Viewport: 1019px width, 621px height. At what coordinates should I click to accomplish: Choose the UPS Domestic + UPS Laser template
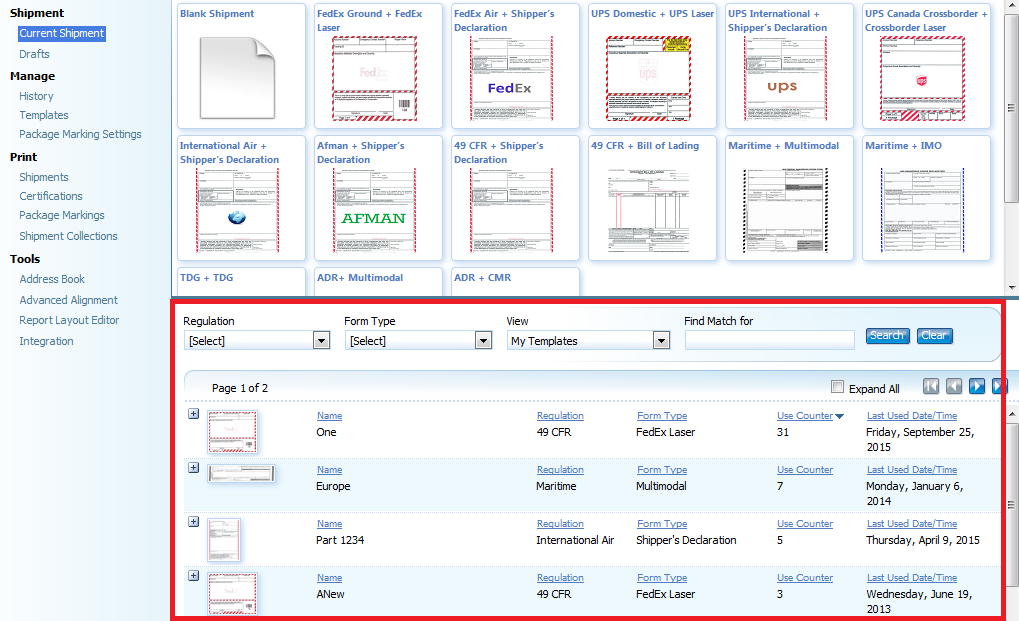(x=648, y=78)
